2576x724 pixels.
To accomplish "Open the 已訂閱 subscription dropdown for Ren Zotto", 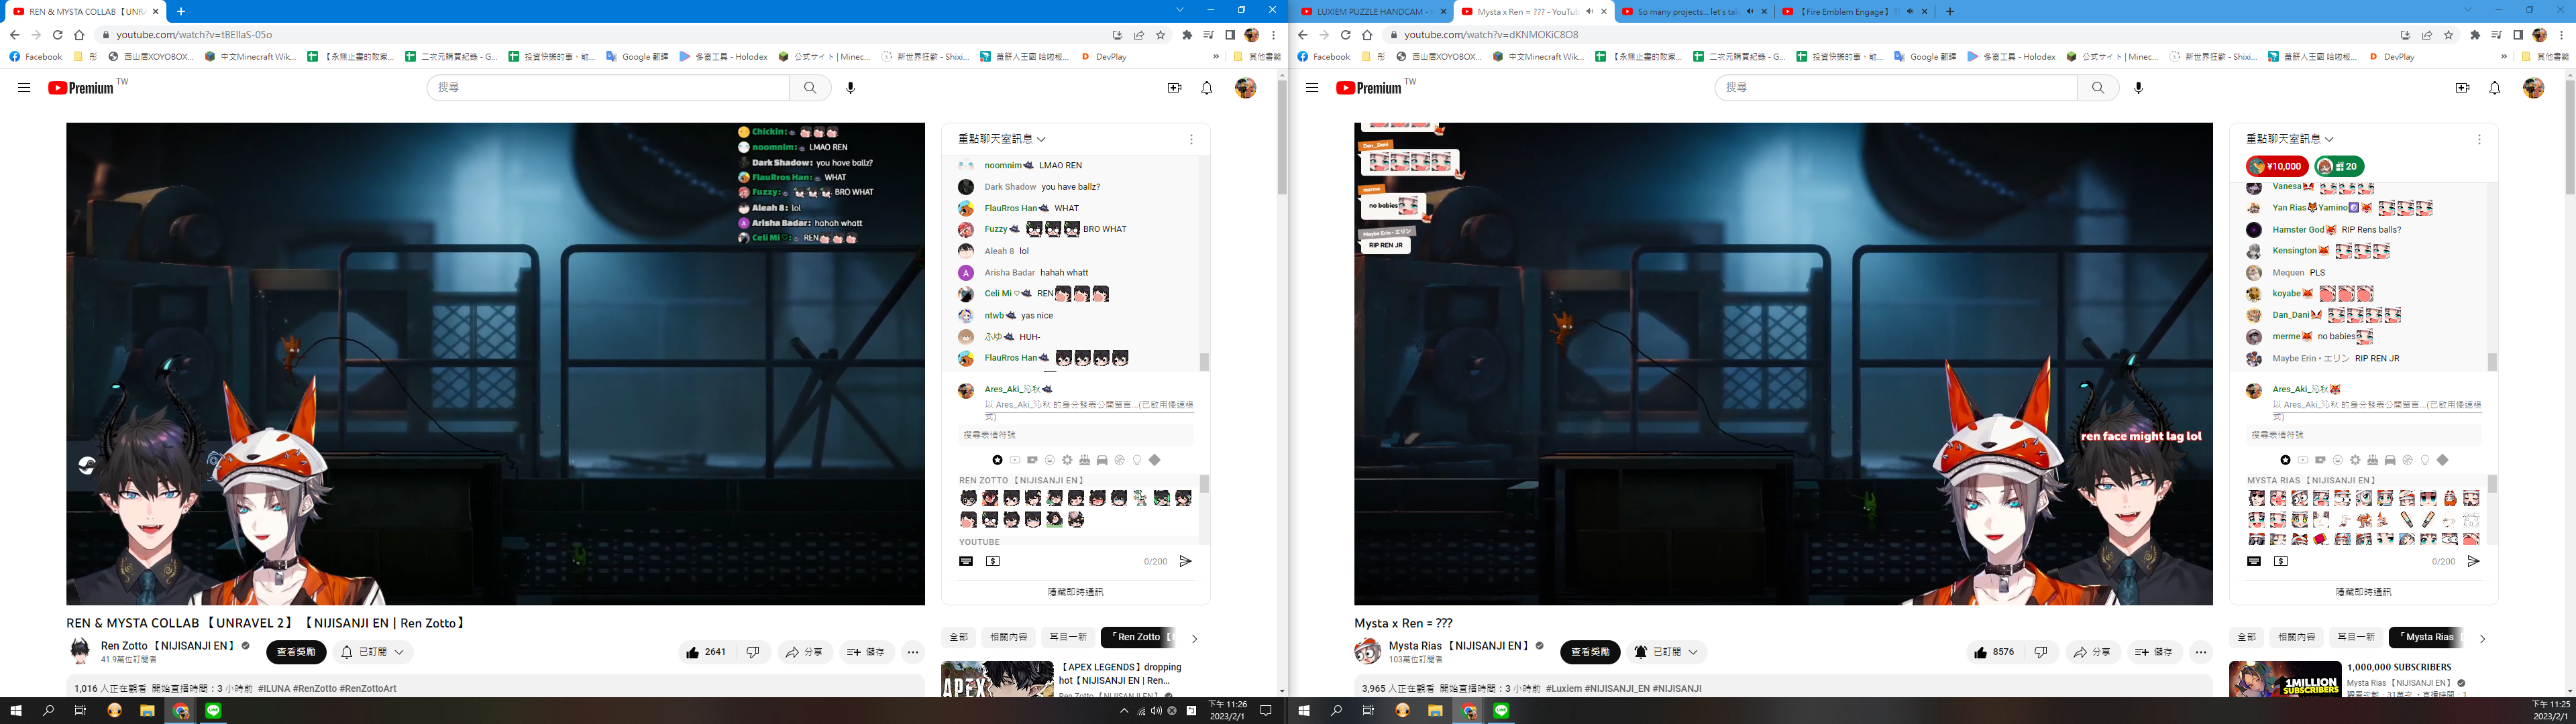I will 373,652.
